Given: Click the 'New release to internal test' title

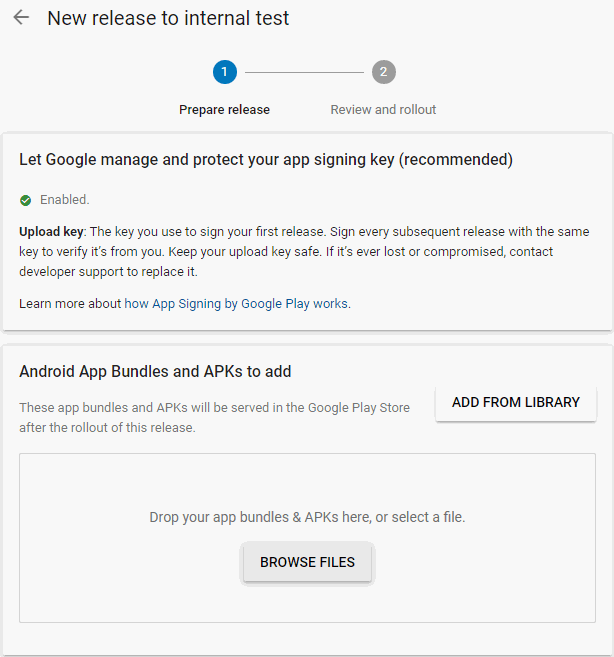Looking at the screenshot, I should tap(168, 18).
